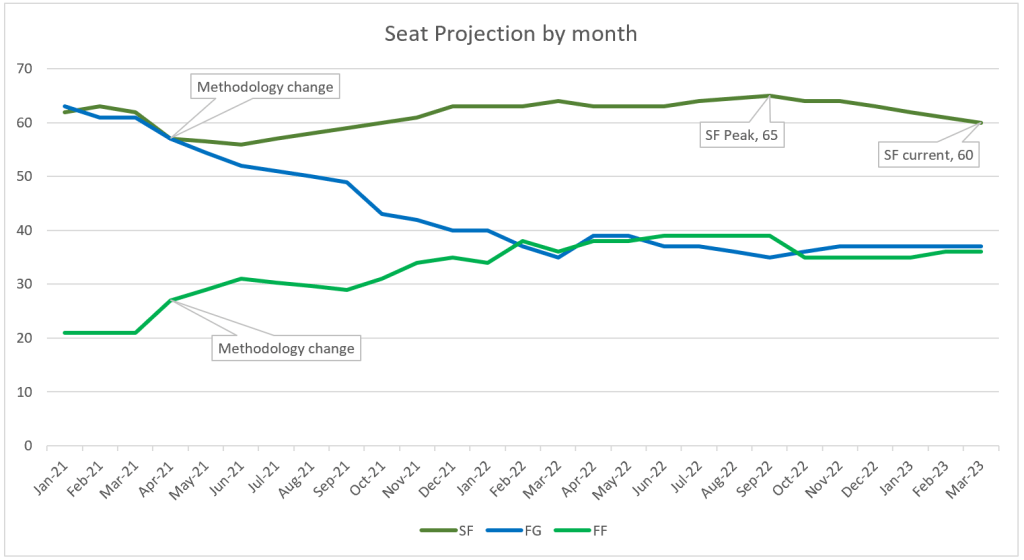1024x560 pixels.
Task: Click the Sep-22 x-axis month label
Action: (x=760, y=472)
